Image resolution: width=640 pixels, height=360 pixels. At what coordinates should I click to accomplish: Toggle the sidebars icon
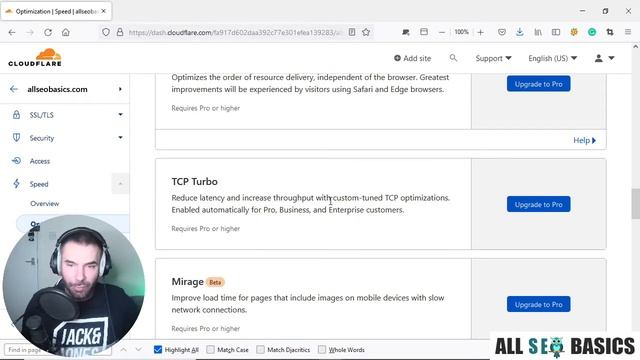pos(556,32)
